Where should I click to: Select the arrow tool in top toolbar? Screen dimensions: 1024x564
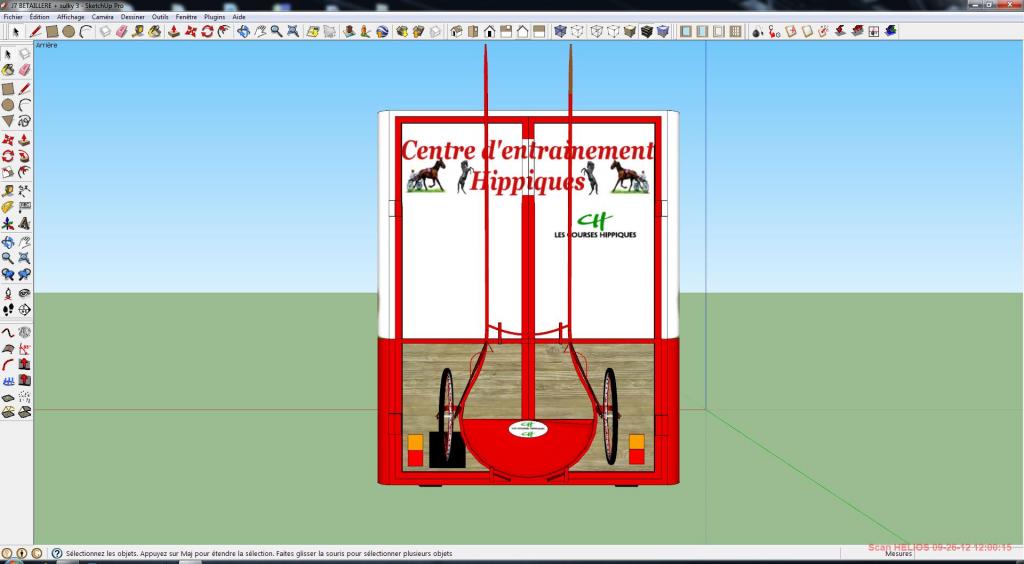[x=16, y=31]
